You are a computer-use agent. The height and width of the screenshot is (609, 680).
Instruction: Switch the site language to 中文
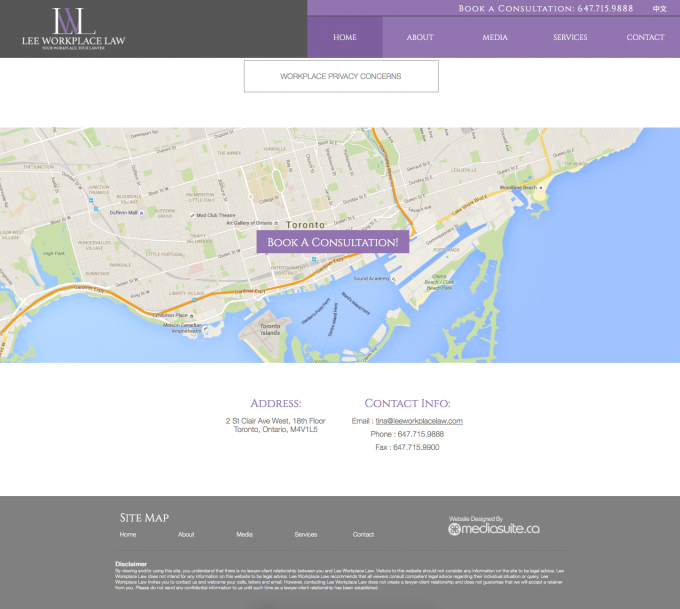coord(660,8)
